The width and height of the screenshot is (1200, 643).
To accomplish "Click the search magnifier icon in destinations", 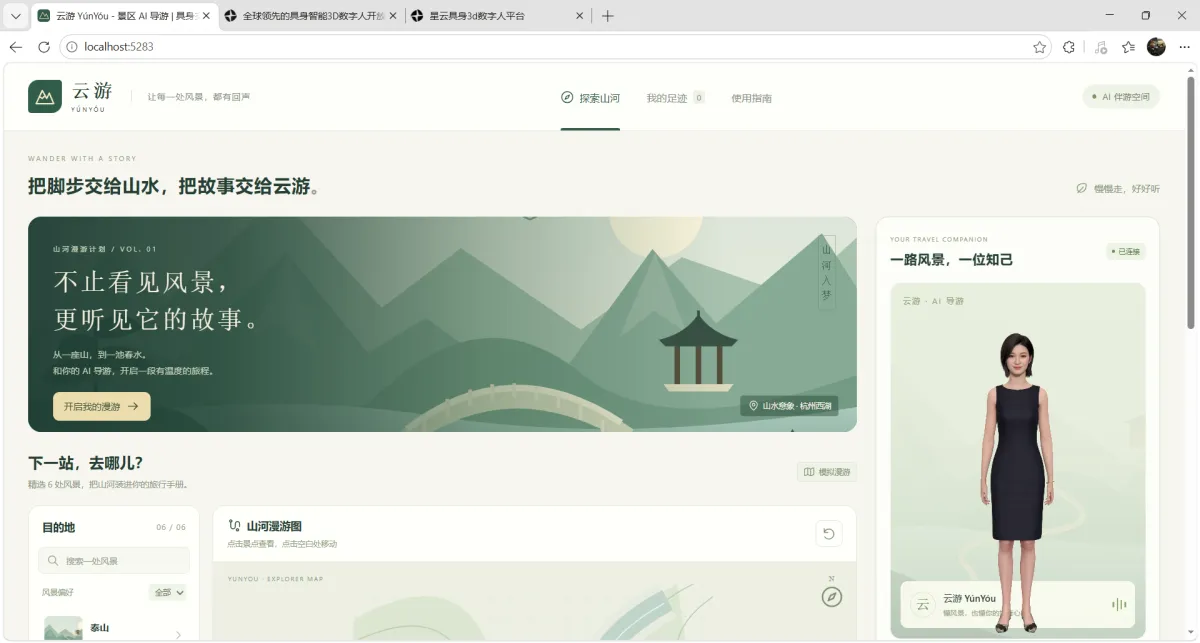I will 53,561.
